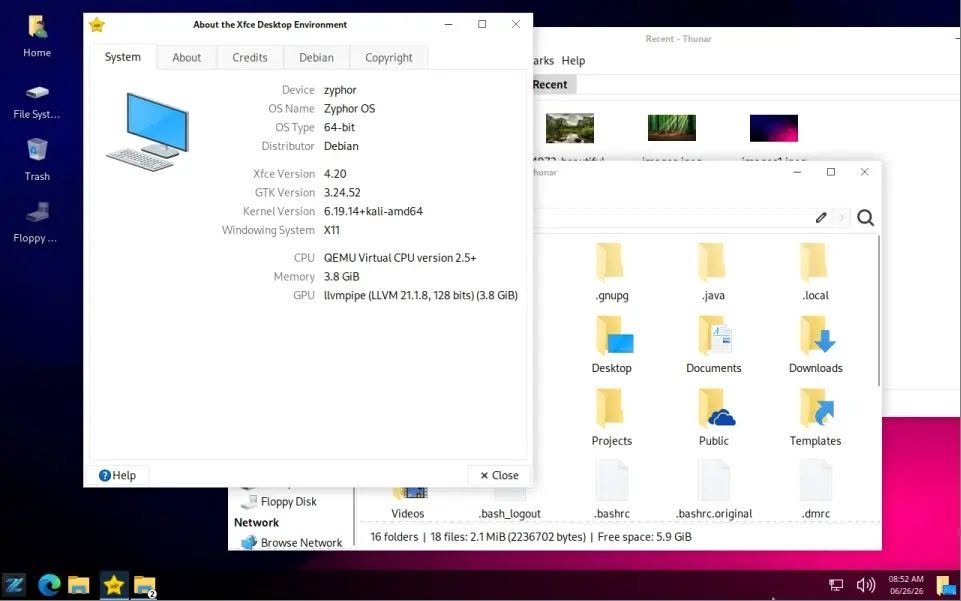961x601 pixels.
Task: Click the Help button in About dialog
Action: [118, 475]
